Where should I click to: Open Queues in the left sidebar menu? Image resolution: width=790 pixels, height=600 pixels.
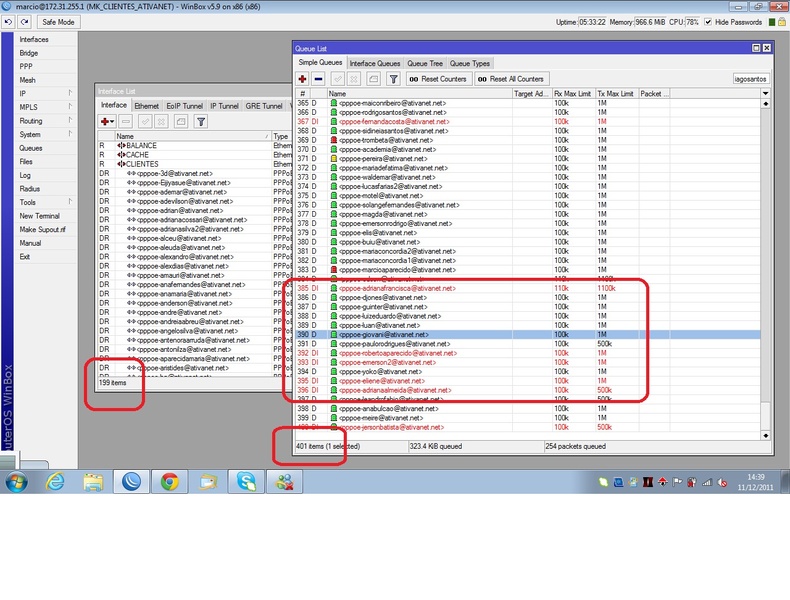(x=31, y=148)
